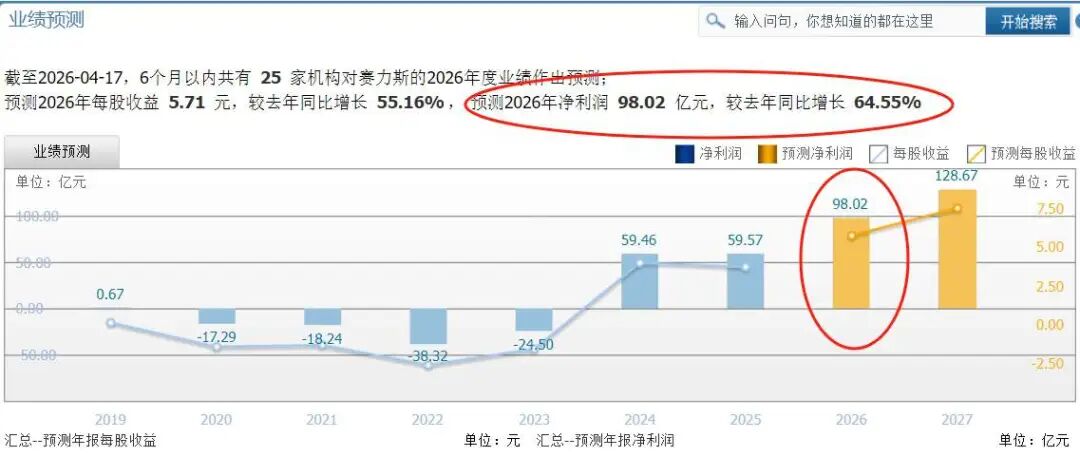The image size is (1080, 457).
Task: Click the 2026 forecast bar 98.02
Action: 851,264
